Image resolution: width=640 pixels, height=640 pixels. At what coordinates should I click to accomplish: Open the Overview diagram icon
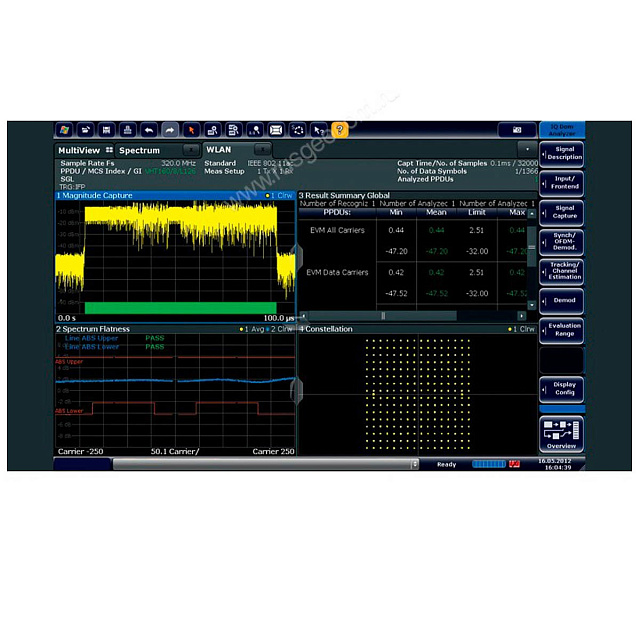coord(562,434)
